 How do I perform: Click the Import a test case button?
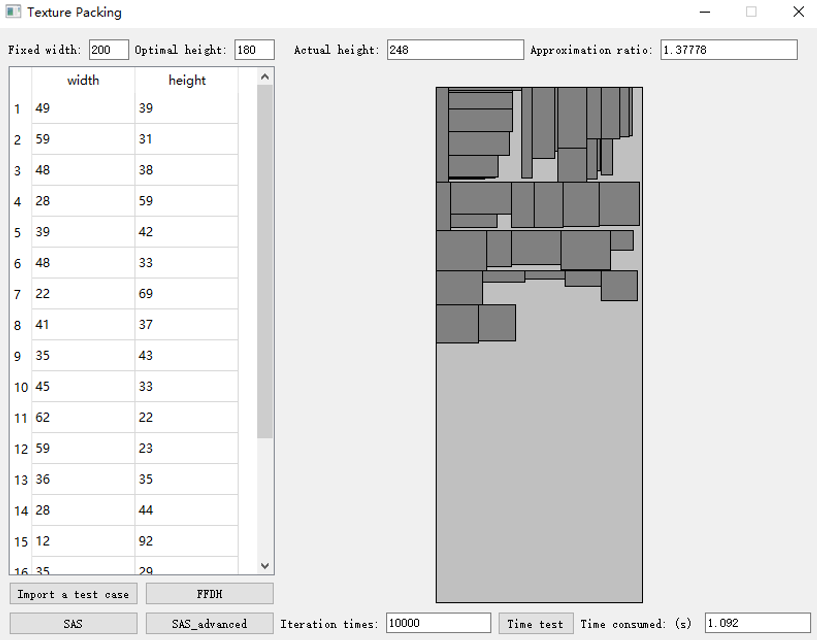[73, 594]
